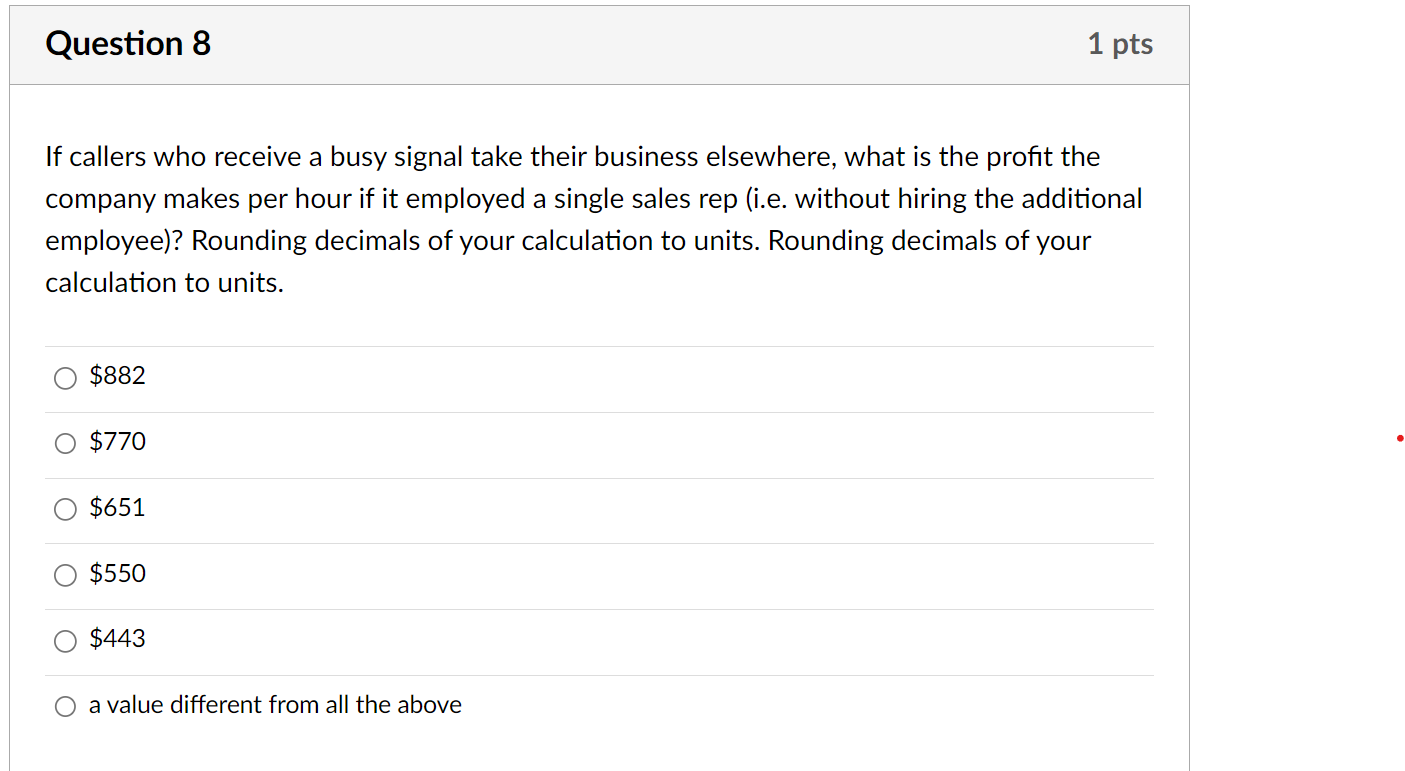Select the $443 answer radio circle
The width and height of the screenshot is (1405, 771).
click(x=65, y=641)
